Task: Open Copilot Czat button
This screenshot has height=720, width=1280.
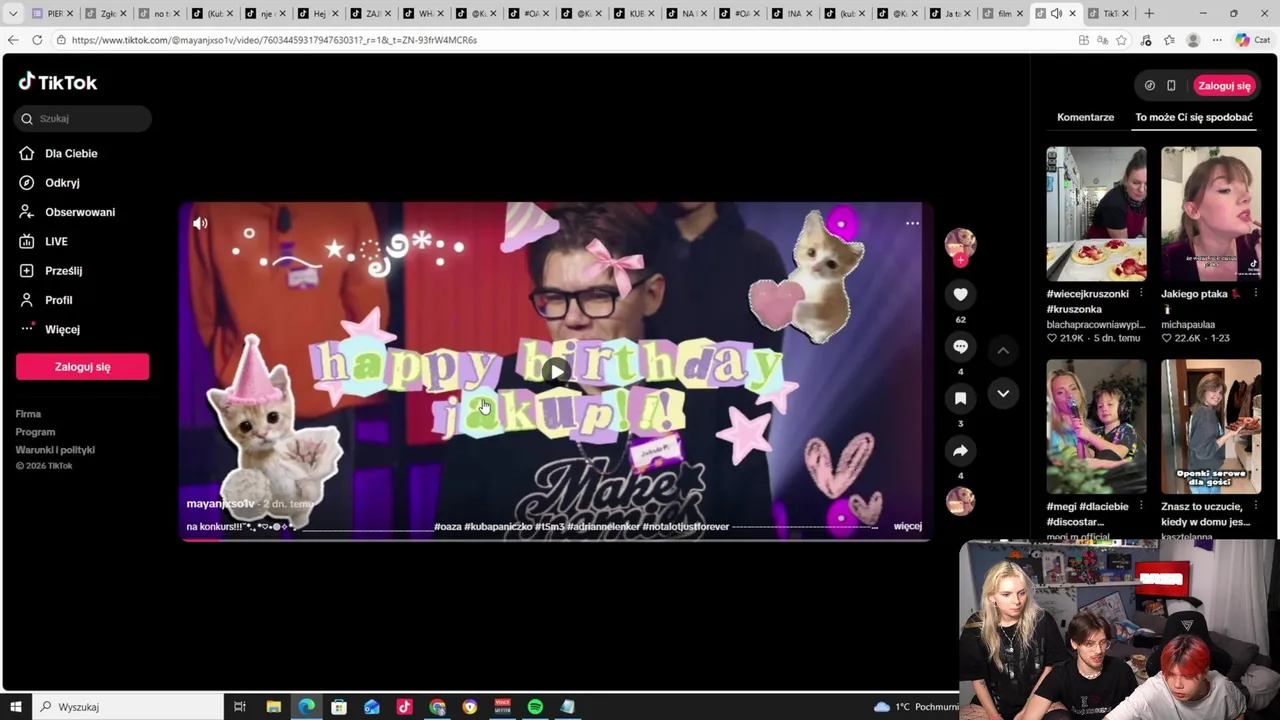Action: [1253, 40]
